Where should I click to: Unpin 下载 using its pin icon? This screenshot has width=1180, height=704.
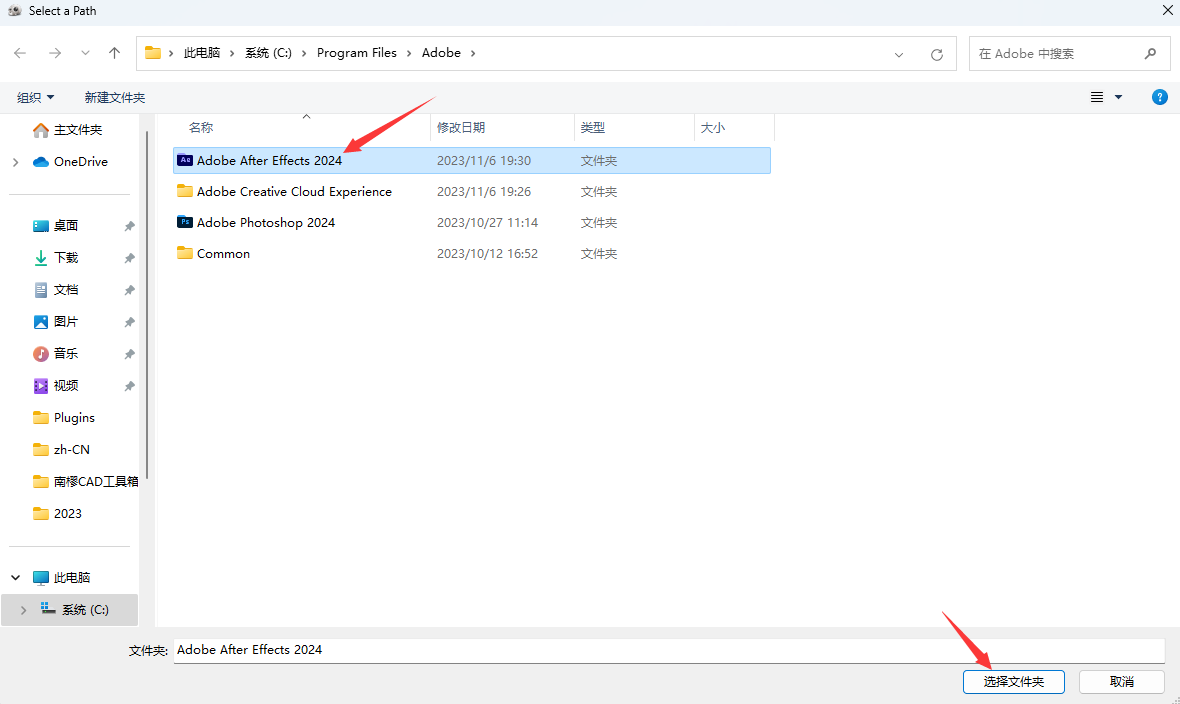coord(129,258)
